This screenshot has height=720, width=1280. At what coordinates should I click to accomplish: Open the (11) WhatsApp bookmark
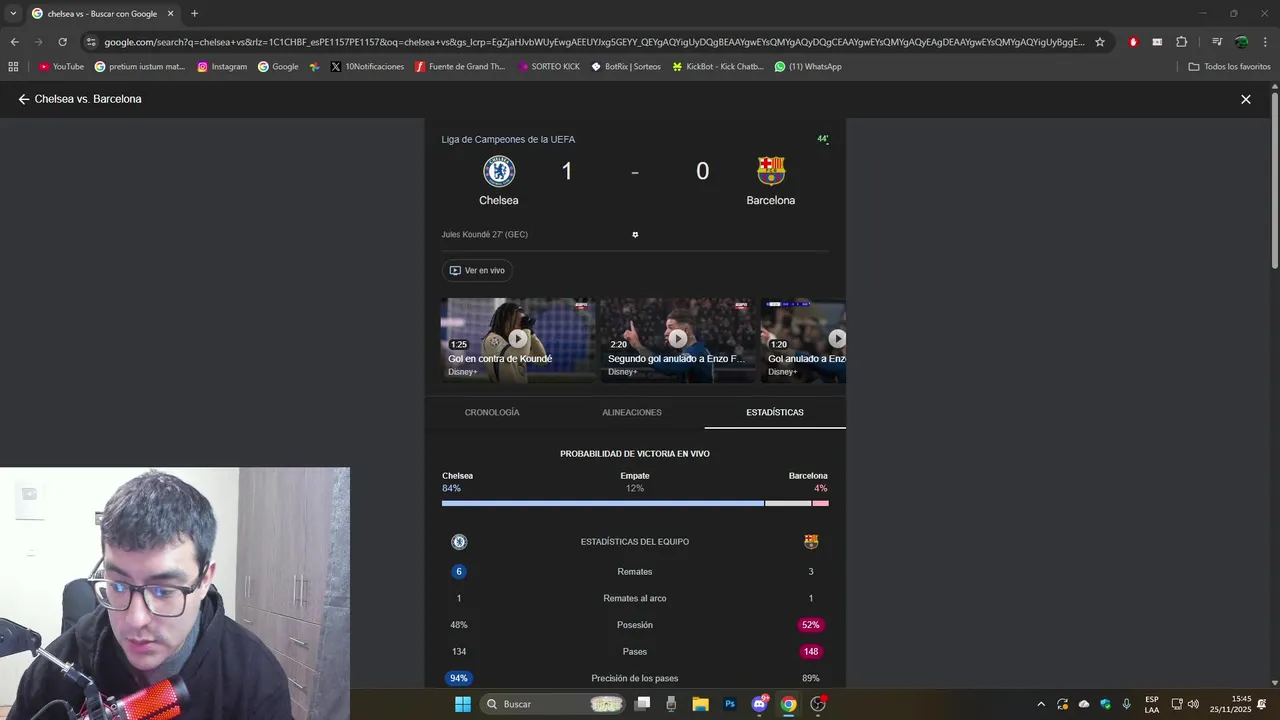click(808, 67)
